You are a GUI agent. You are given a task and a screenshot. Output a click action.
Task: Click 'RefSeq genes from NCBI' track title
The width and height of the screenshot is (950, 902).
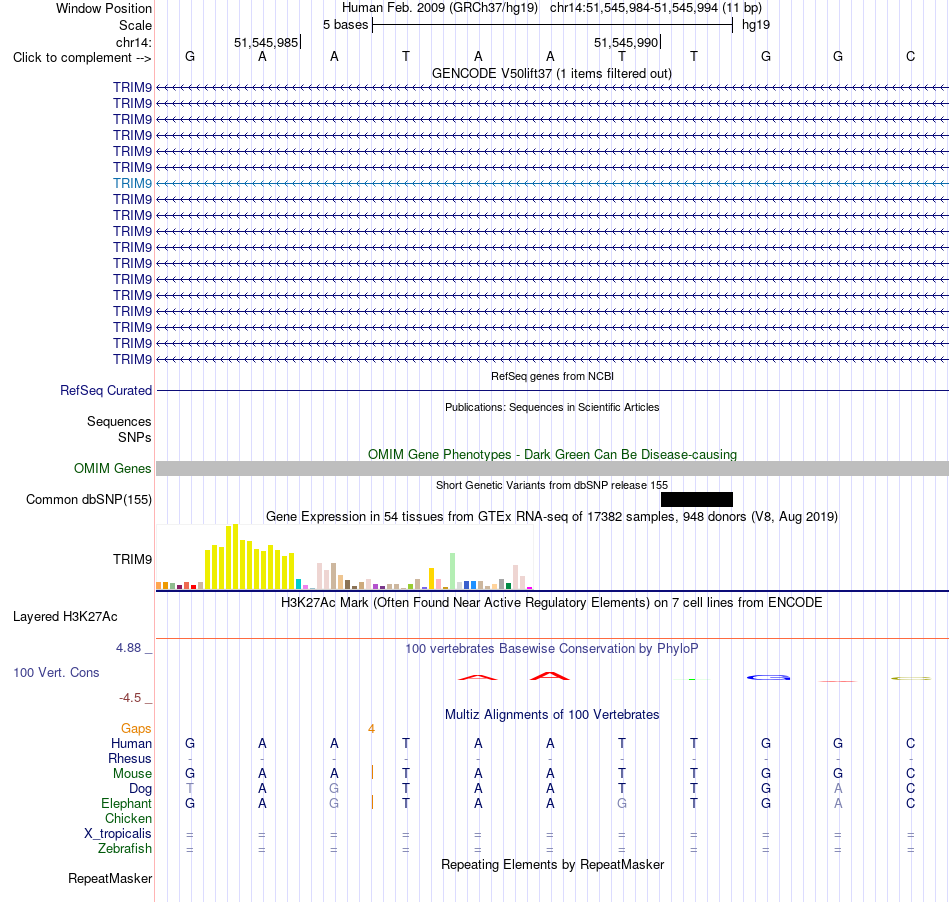coord(552,376)
